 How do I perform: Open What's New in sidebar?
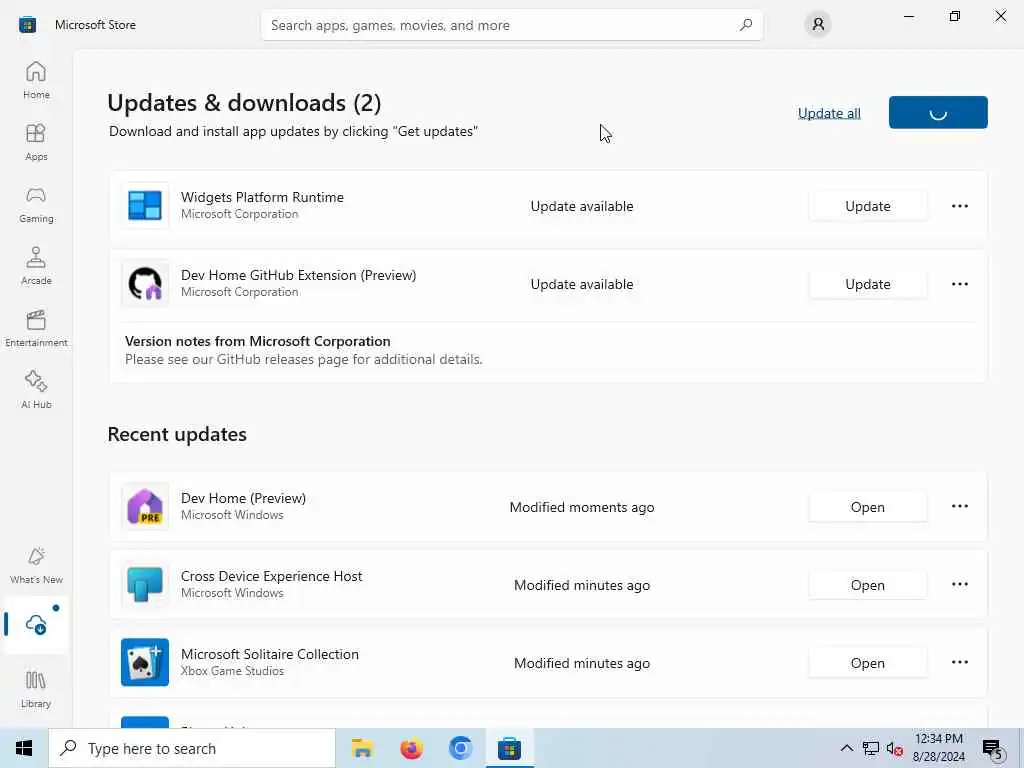coord(36,566)
